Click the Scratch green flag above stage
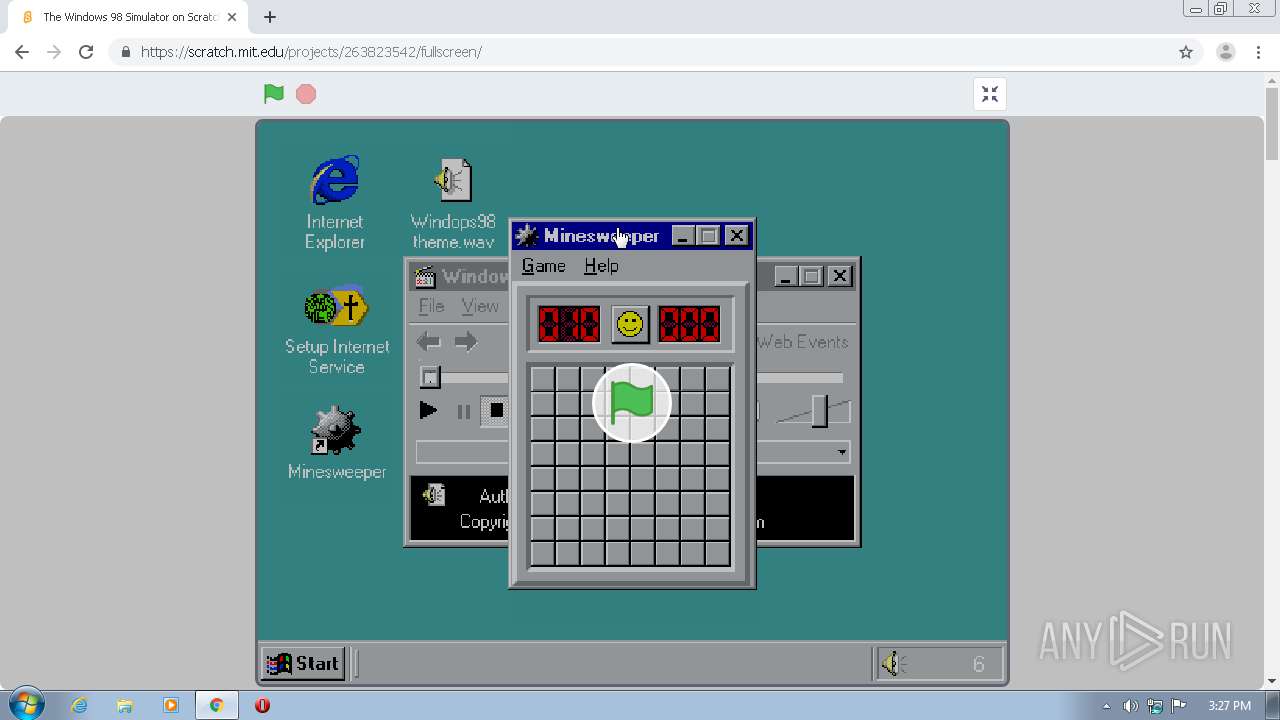The height and width of the screenshot is (720, 1280). coord(274,94)
